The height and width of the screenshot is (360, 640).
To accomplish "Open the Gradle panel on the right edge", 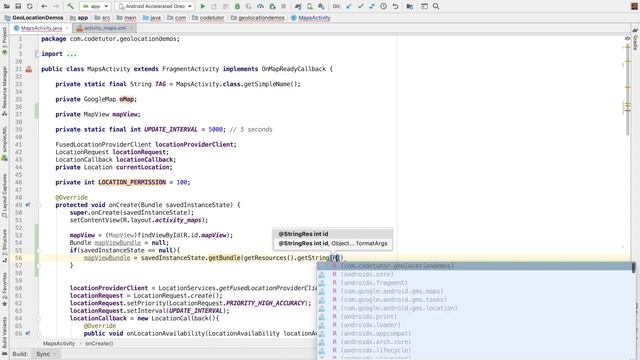I will coord(635,40).
